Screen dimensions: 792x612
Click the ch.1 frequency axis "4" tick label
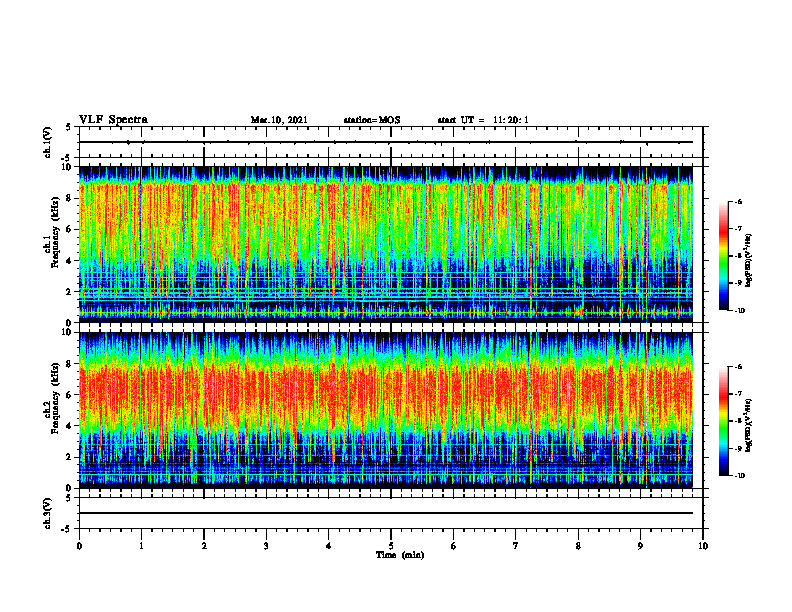(x=70, y=261)
